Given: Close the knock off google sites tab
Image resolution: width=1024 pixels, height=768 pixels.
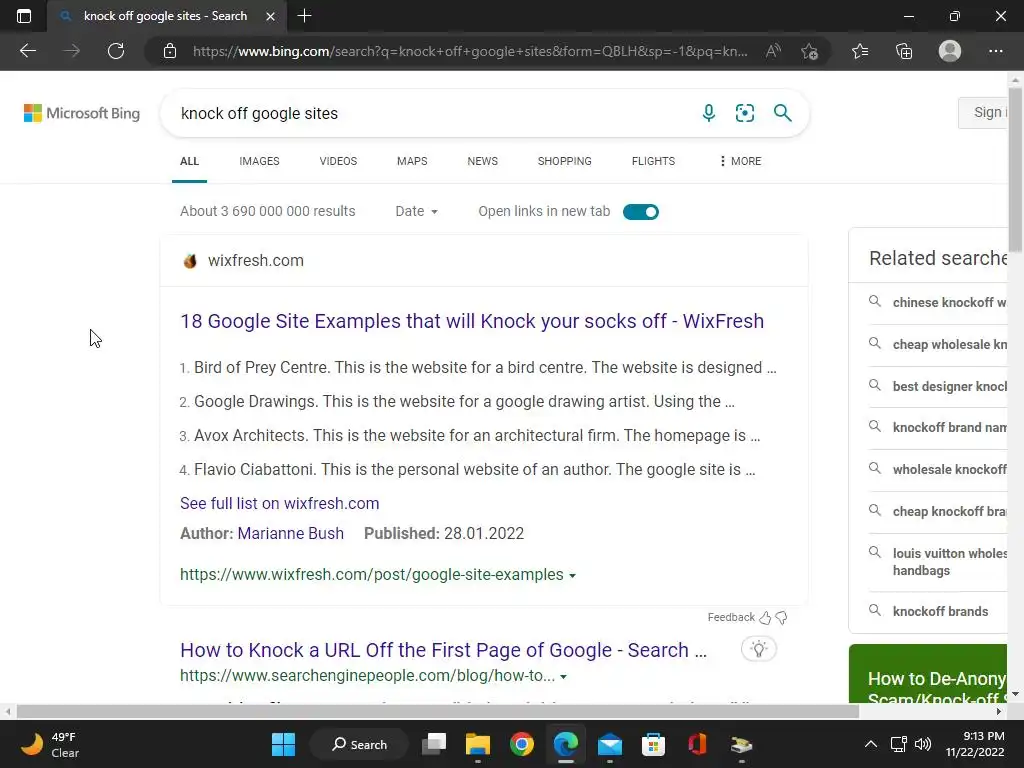Looking at the screenshot, I should point(270,16).
